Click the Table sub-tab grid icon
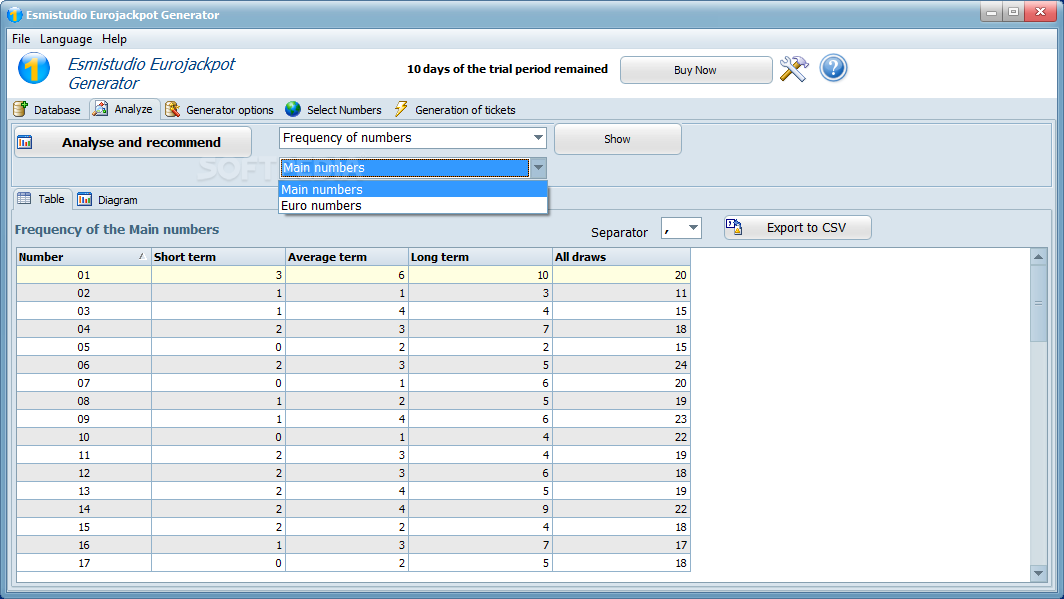The height and width of the screenshot is (599, 1064). tap(24, 199)
